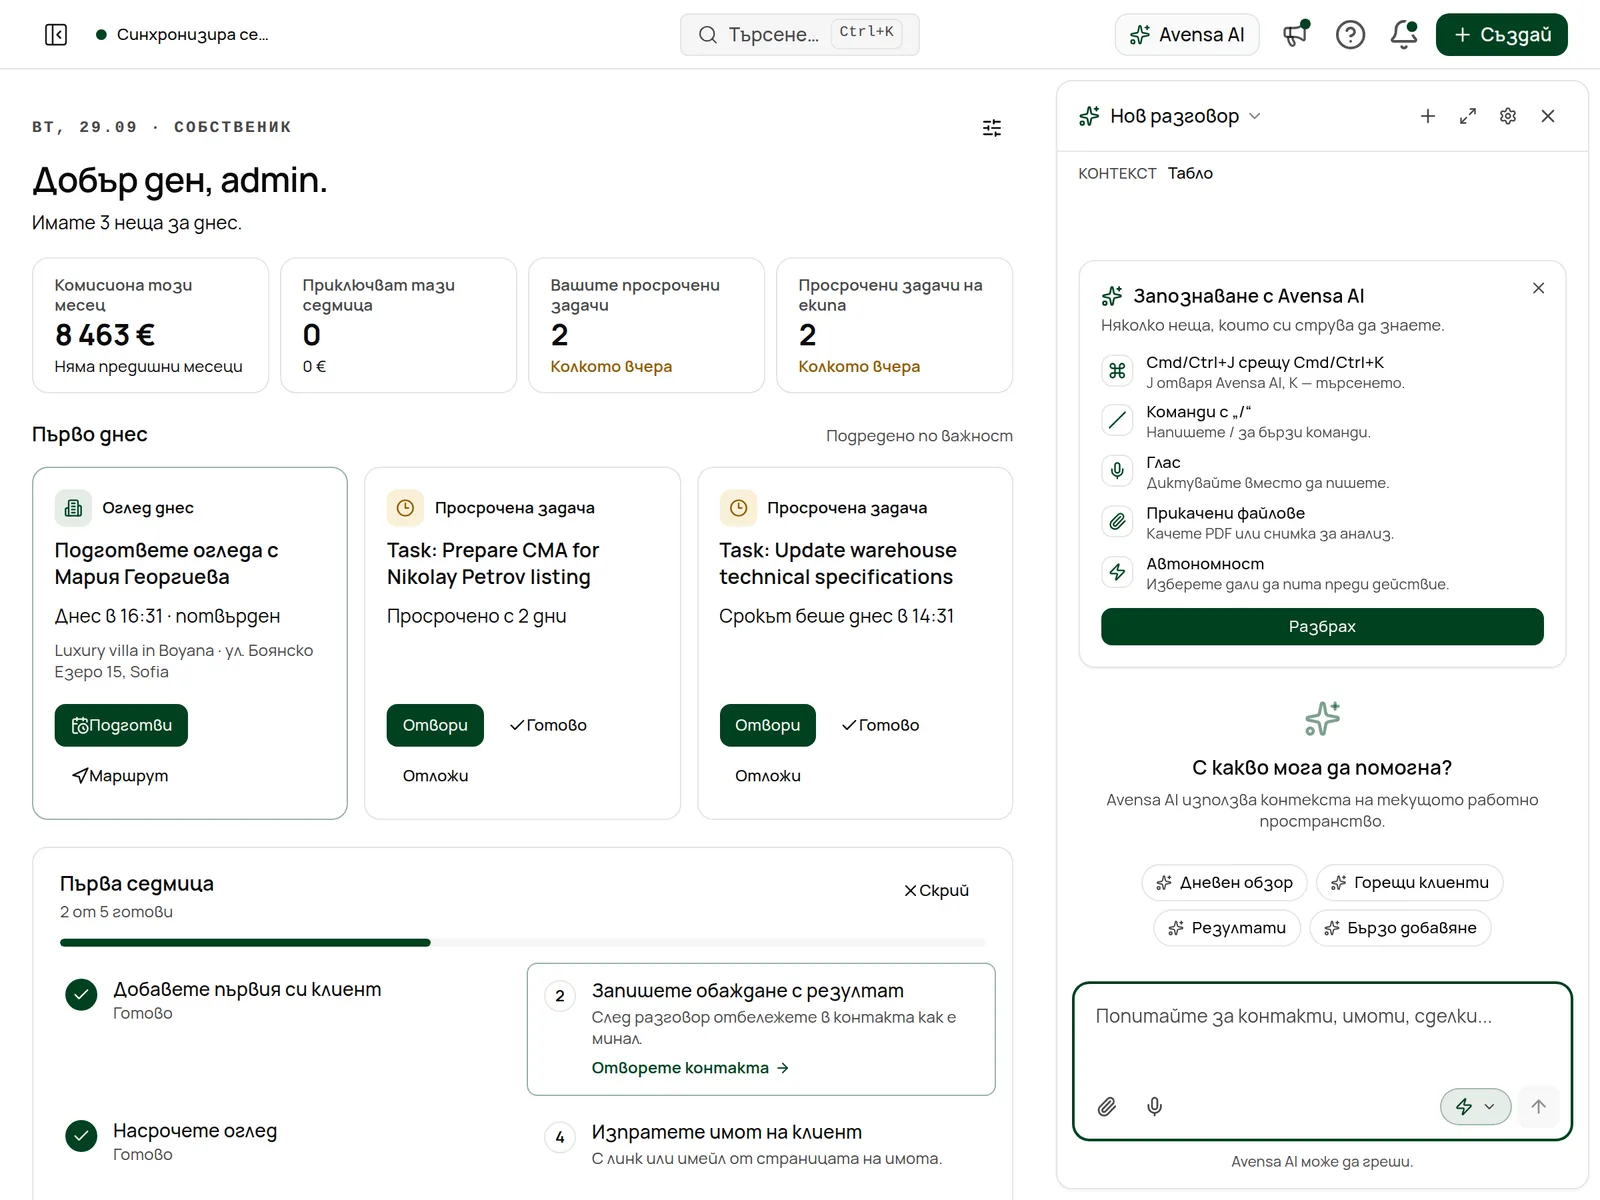Postpone Update warehouse task with Отложи
The image size is (1600, 1200).
pos(768,776)
